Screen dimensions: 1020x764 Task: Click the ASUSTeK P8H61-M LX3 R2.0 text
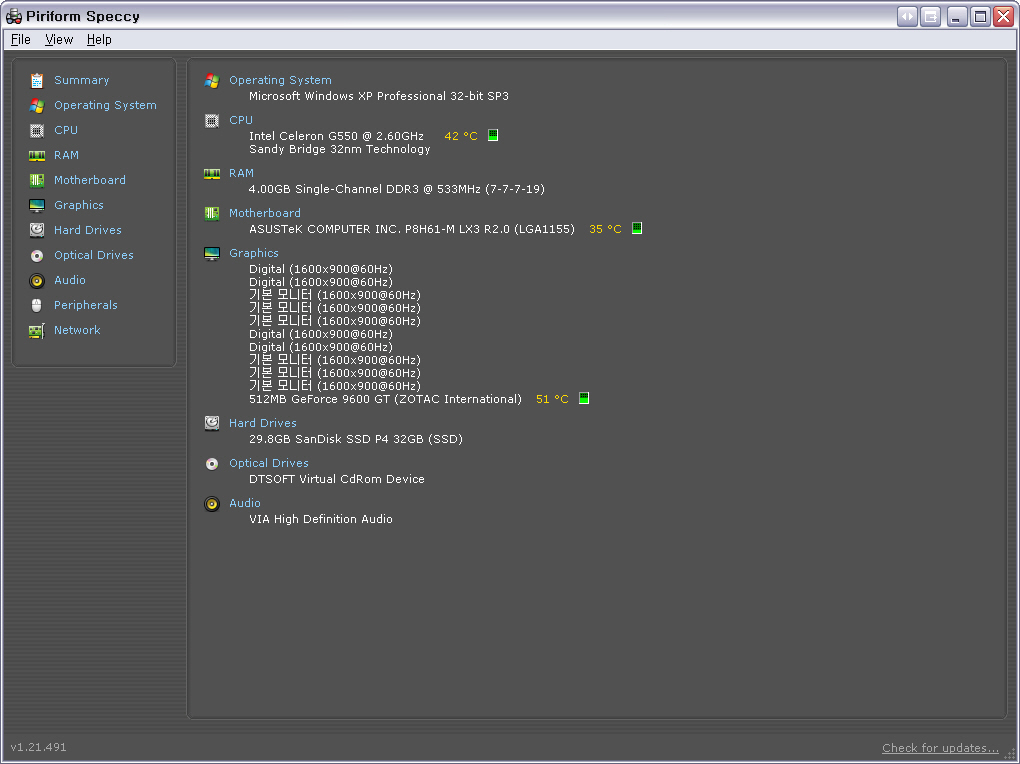pyautogui.click(x=412, y=229)
